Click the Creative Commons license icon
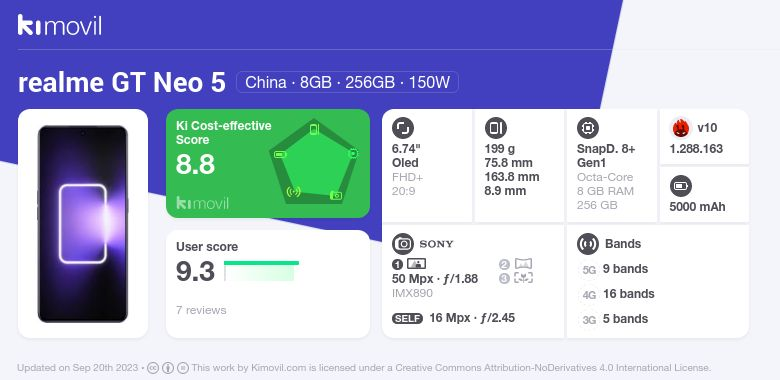The height and width of the screenshot is (380, 780). coord(153,368)
